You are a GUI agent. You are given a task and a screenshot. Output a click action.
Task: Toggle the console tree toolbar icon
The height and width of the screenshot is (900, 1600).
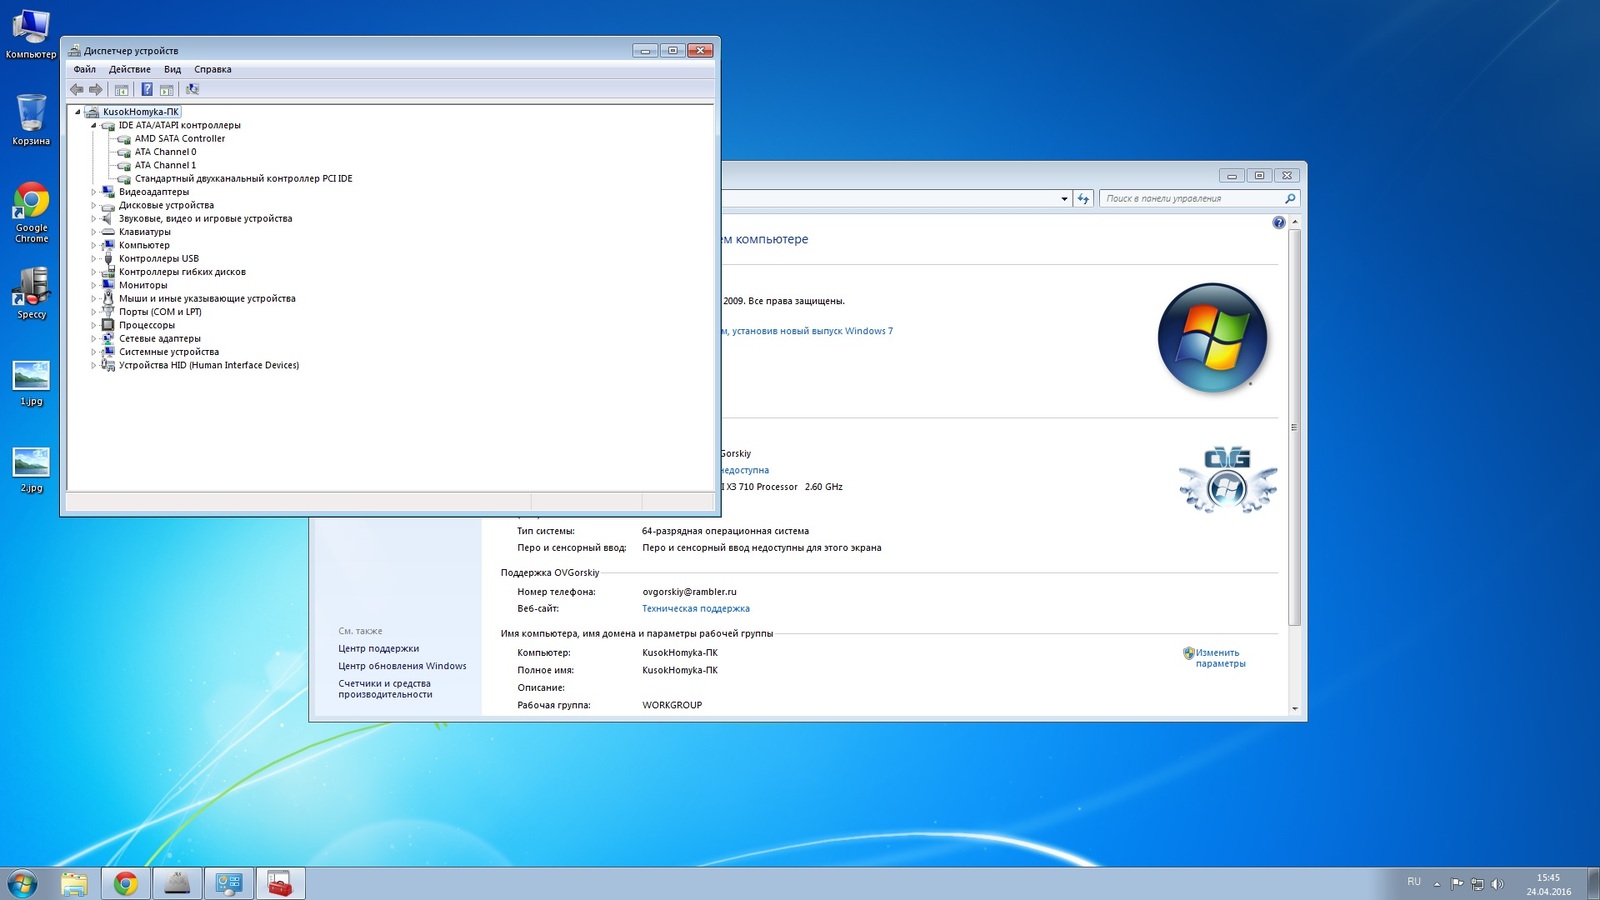point(122,90)
